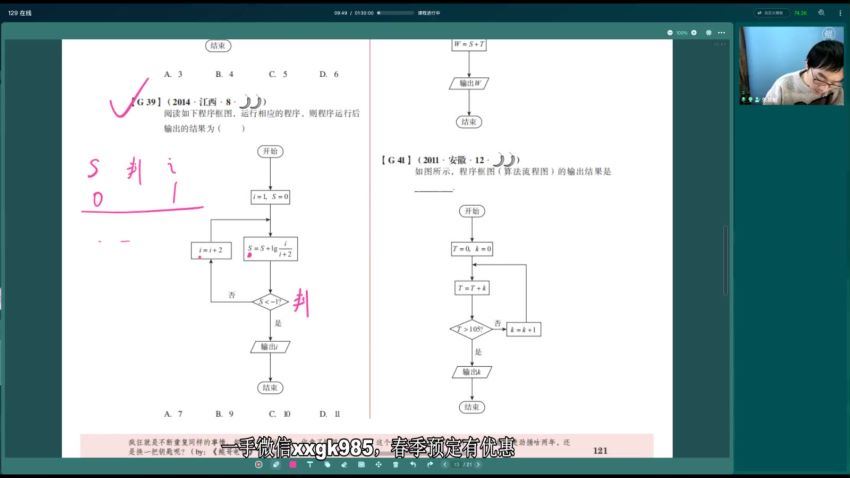Click answer option B. 9 of G39
The width and height of the screenshot is (850, 478).
tap(224, 414)
